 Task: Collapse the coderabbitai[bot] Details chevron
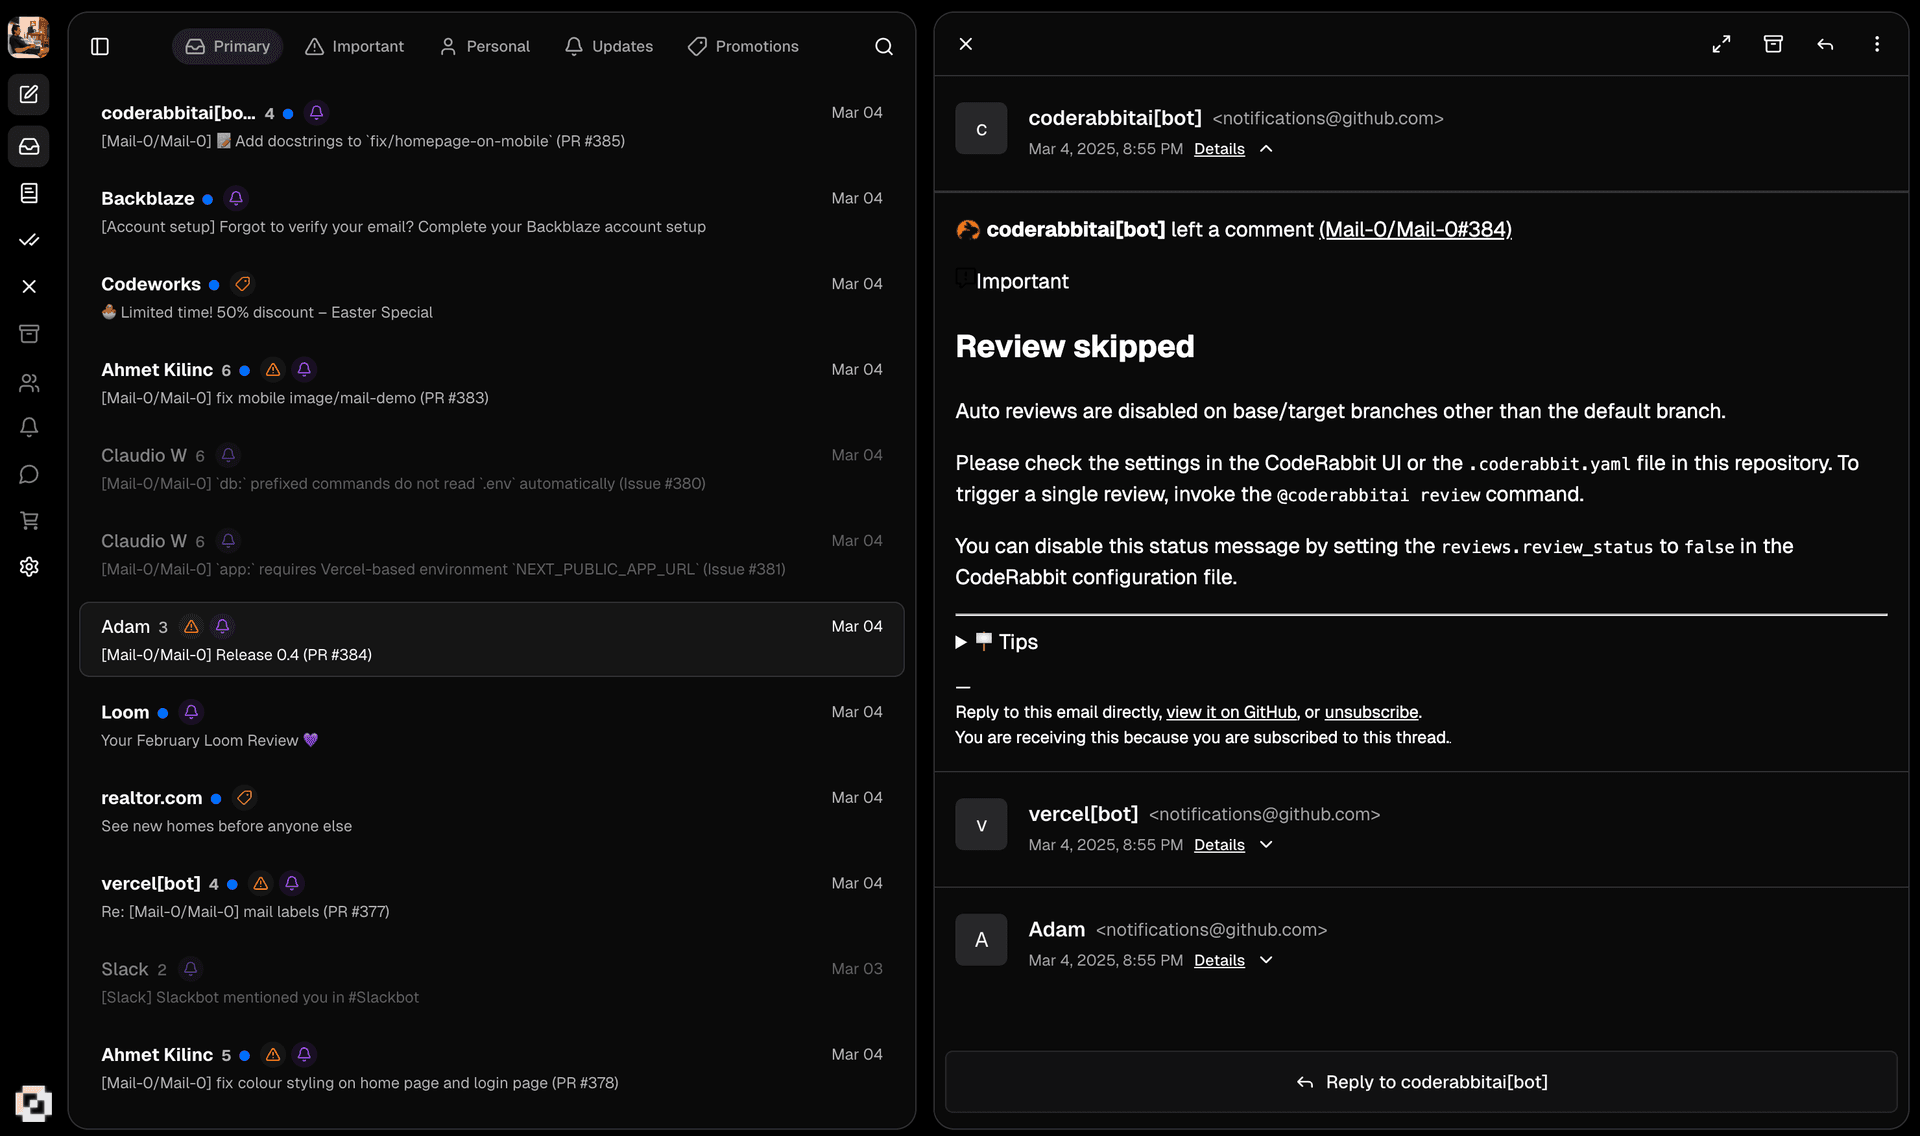1266,149
